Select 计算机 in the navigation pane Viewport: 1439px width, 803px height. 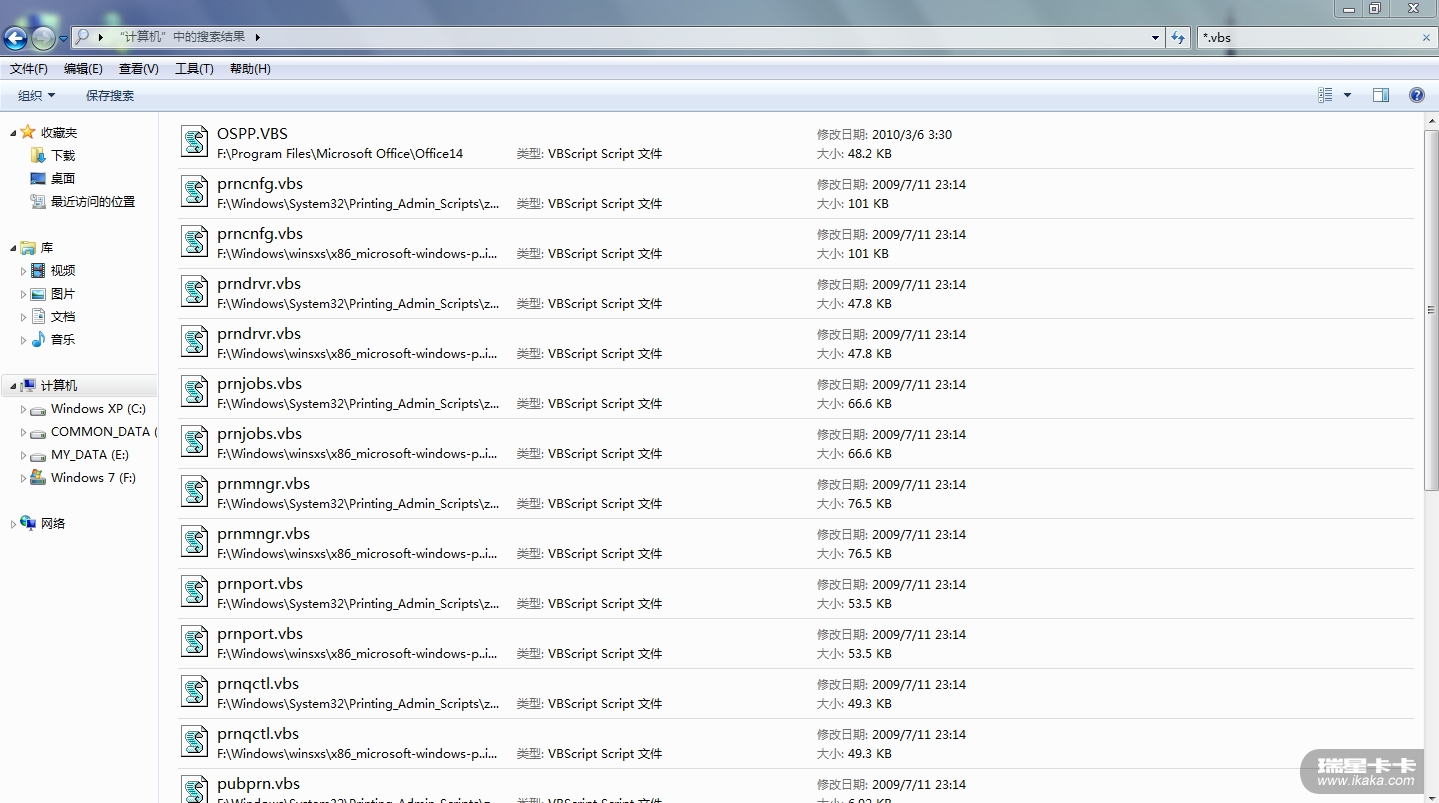(x=59, y=386)
